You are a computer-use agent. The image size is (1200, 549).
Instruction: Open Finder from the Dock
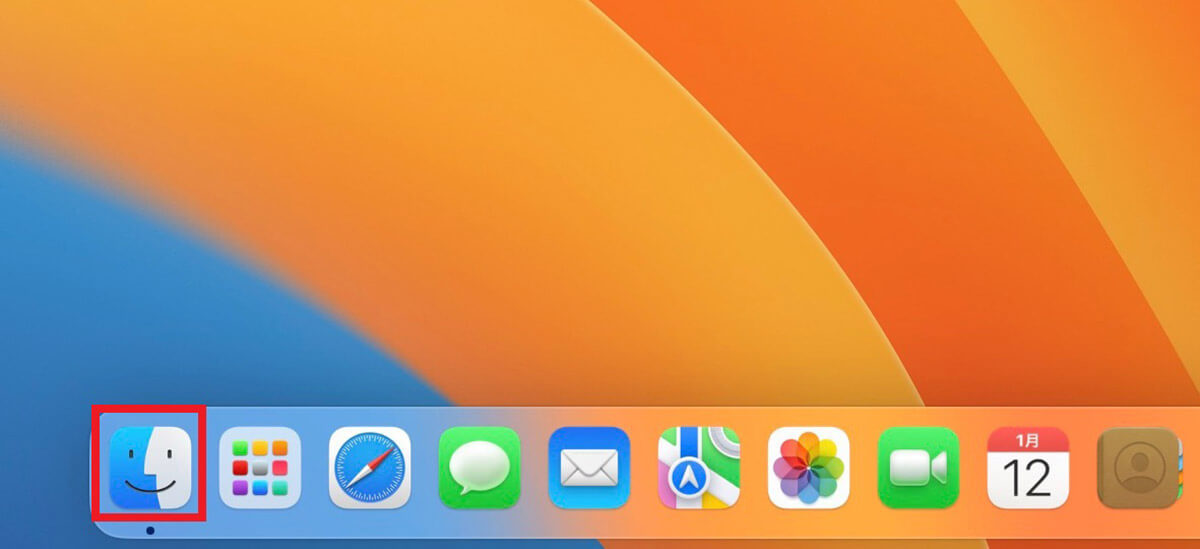pyautogui.click(x=150, y=468)
